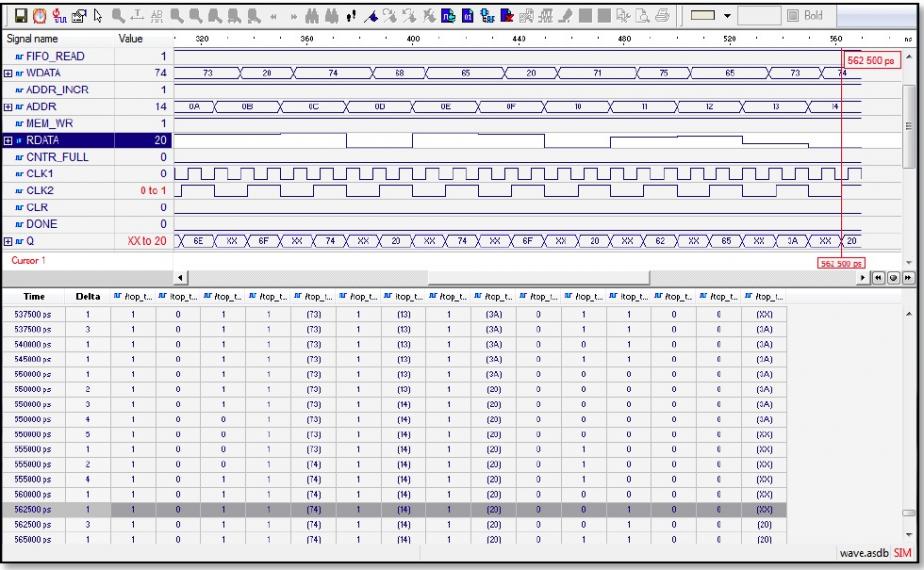Select the 540000 ps list row

tap(394, 344)
